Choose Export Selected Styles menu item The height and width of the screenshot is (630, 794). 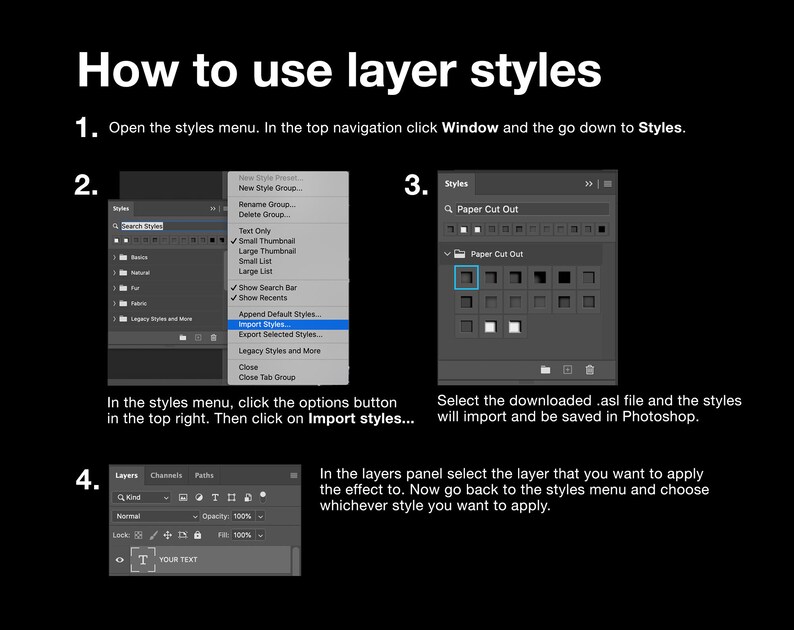point(281,335)
